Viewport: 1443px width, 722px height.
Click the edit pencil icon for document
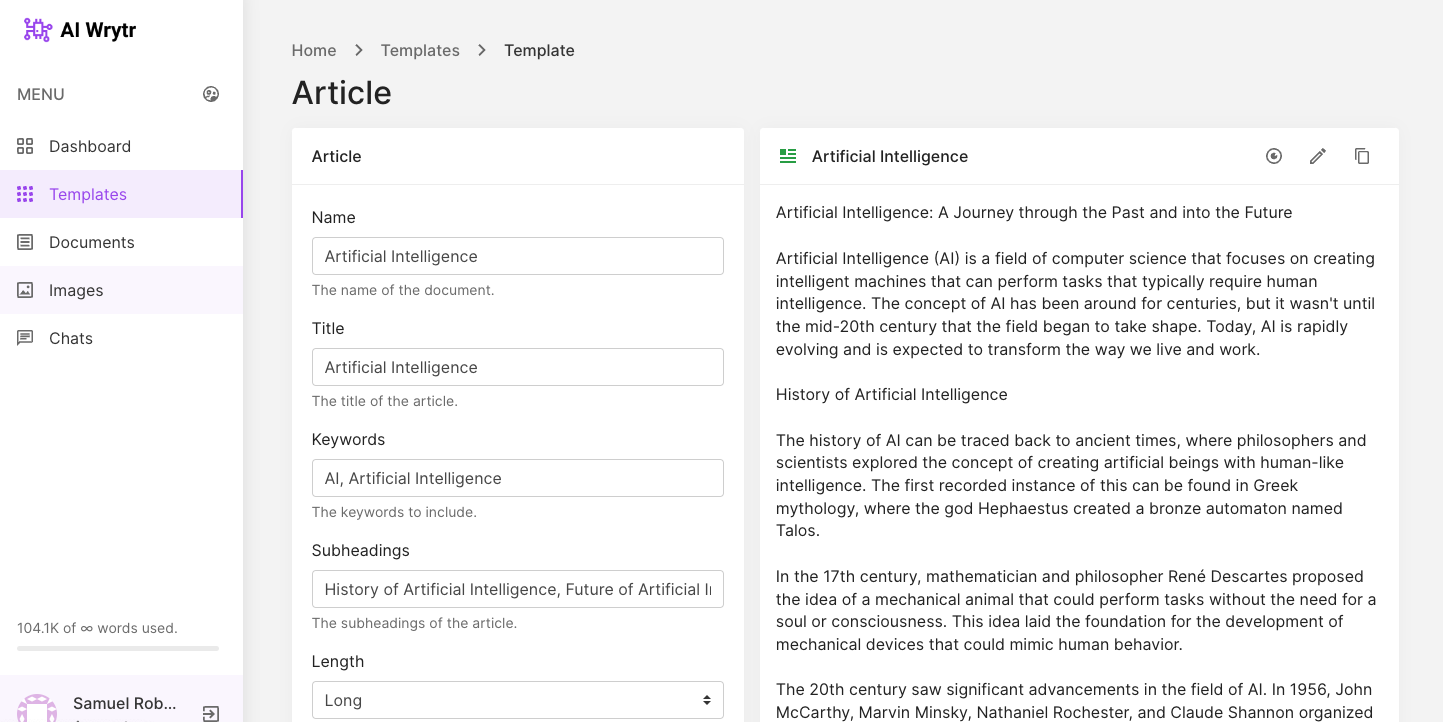(1318, 156)
